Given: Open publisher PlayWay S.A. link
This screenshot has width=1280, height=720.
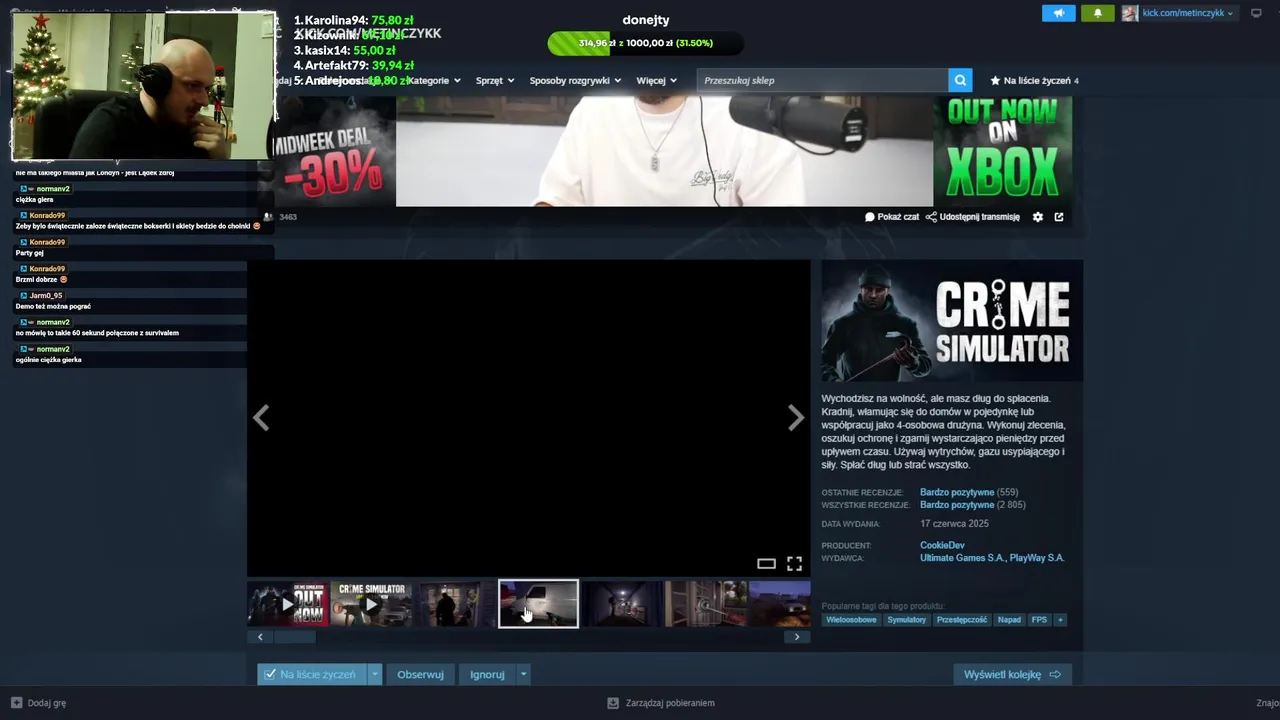Looking at the screenshot, I should pyautogui.click(x=1037, y=558).
